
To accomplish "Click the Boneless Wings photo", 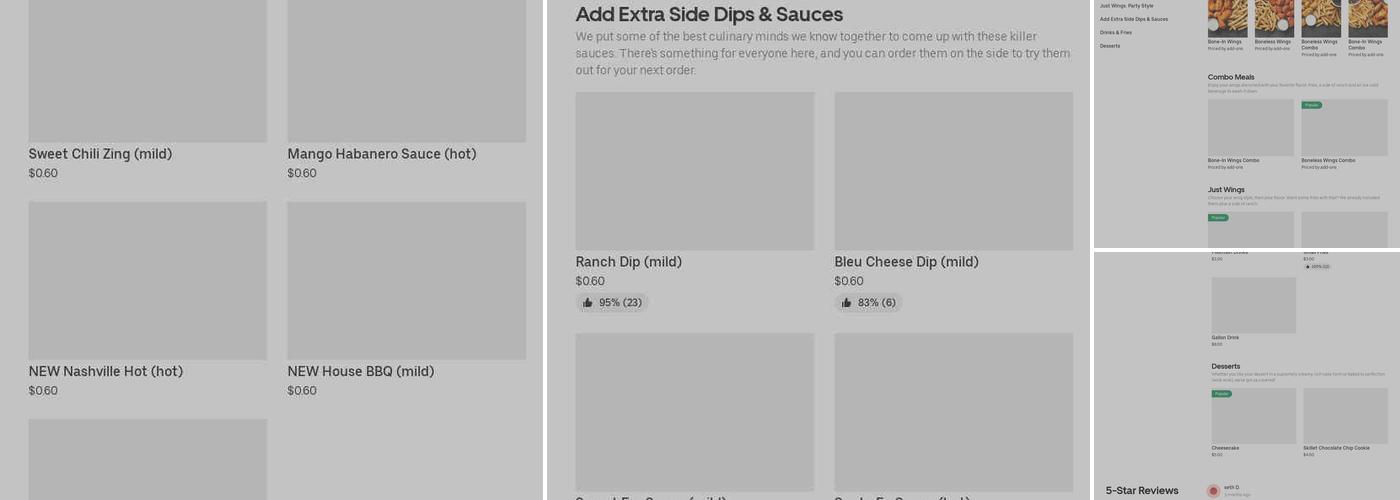I will point(1274,18).
